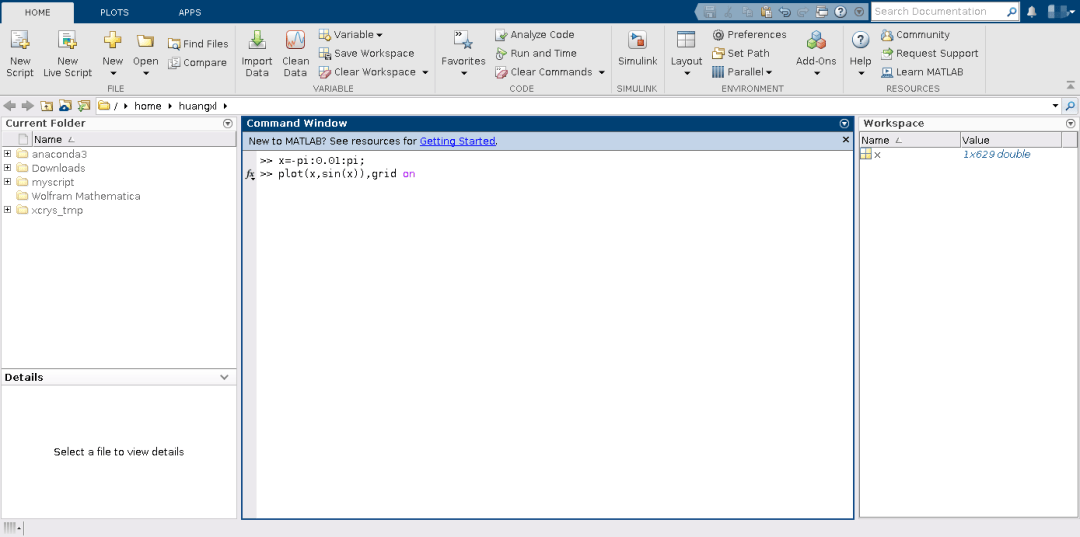Open the Variable dropdown

(x=351, y=34)
